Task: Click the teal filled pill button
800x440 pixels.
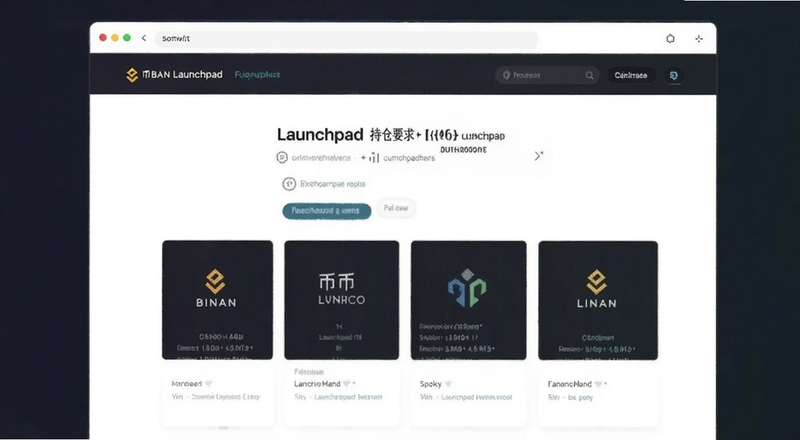Action: 327,211
